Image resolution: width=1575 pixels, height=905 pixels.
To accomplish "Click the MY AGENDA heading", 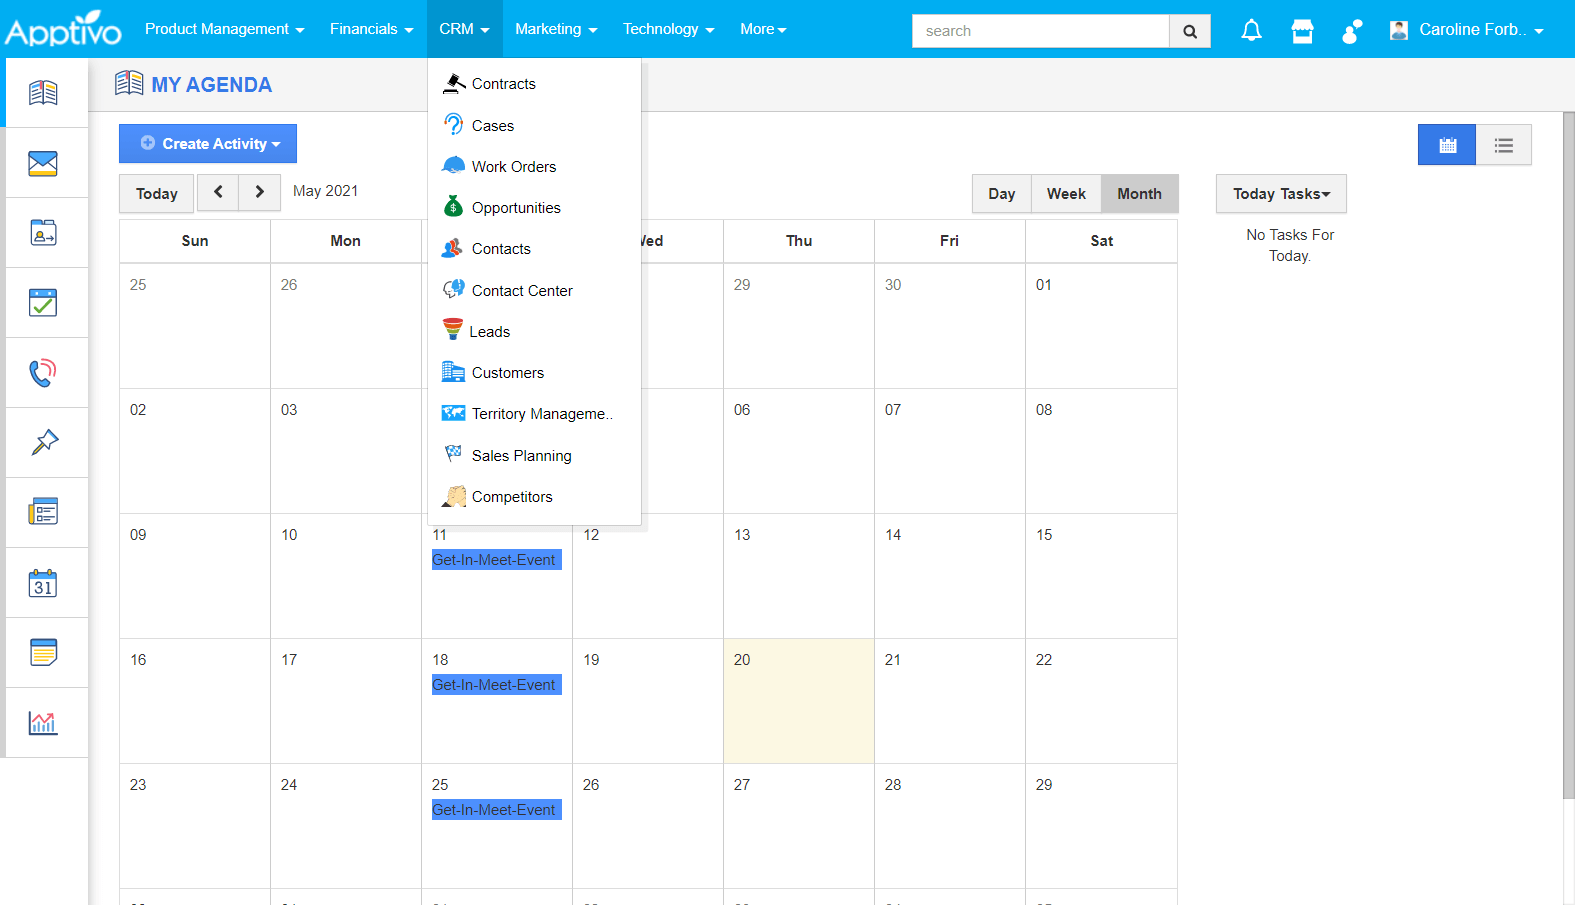I will (212, 85).
